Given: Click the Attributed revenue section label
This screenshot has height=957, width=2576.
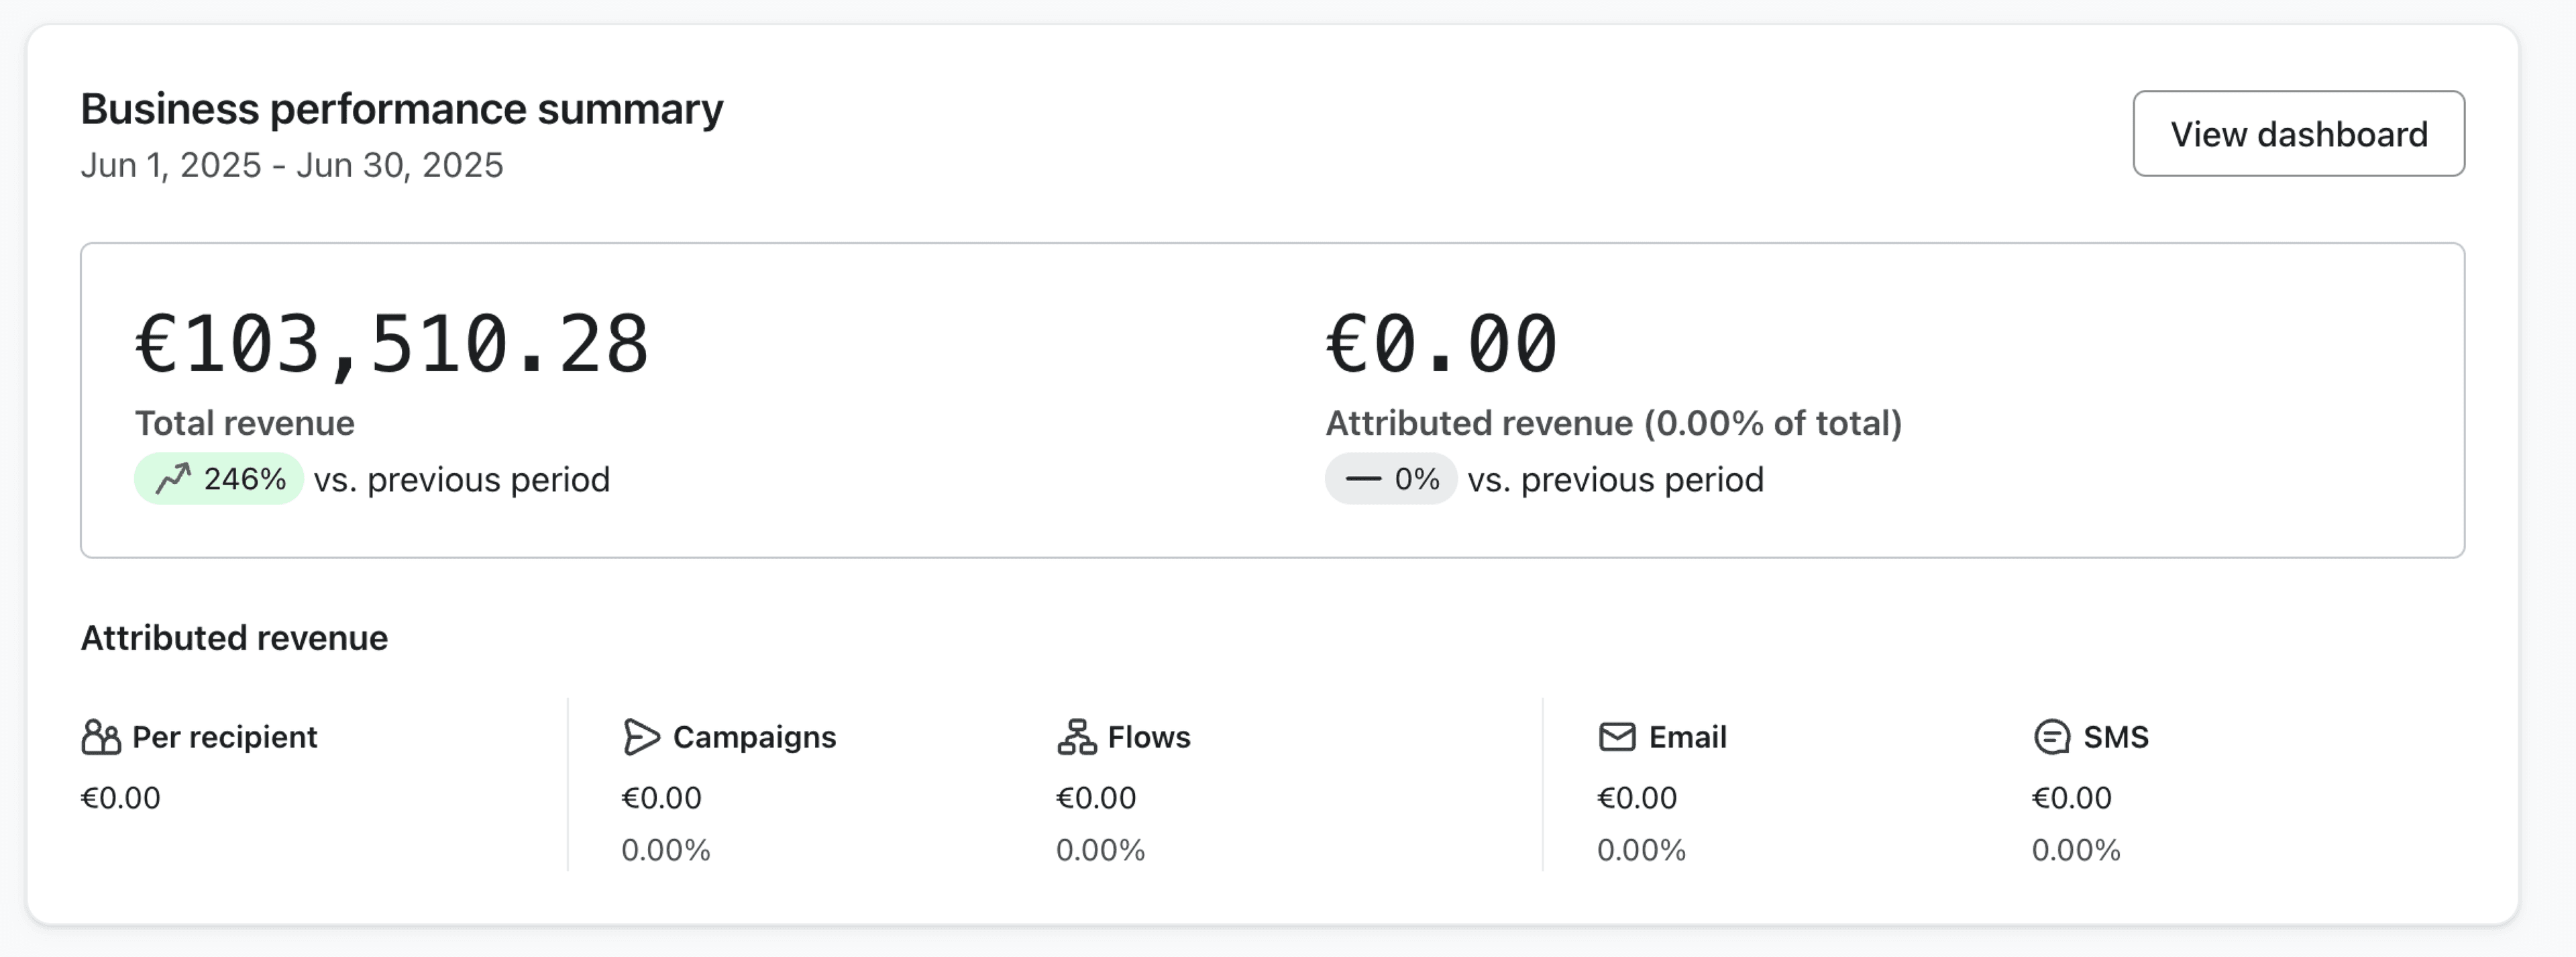Looking at the screenshot, I should pyautogui.click(x=234, y=637).
